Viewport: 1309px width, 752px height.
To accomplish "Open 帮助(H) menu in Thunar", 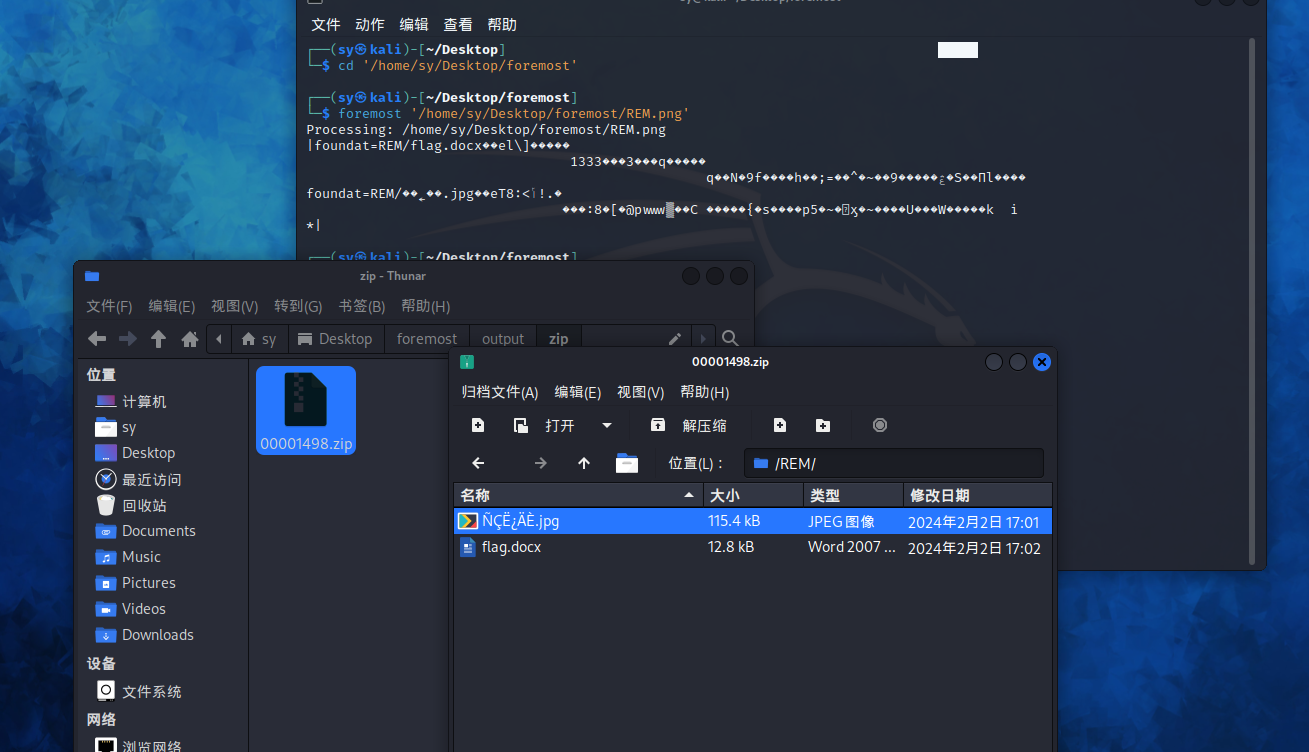I will click(426, 306).
